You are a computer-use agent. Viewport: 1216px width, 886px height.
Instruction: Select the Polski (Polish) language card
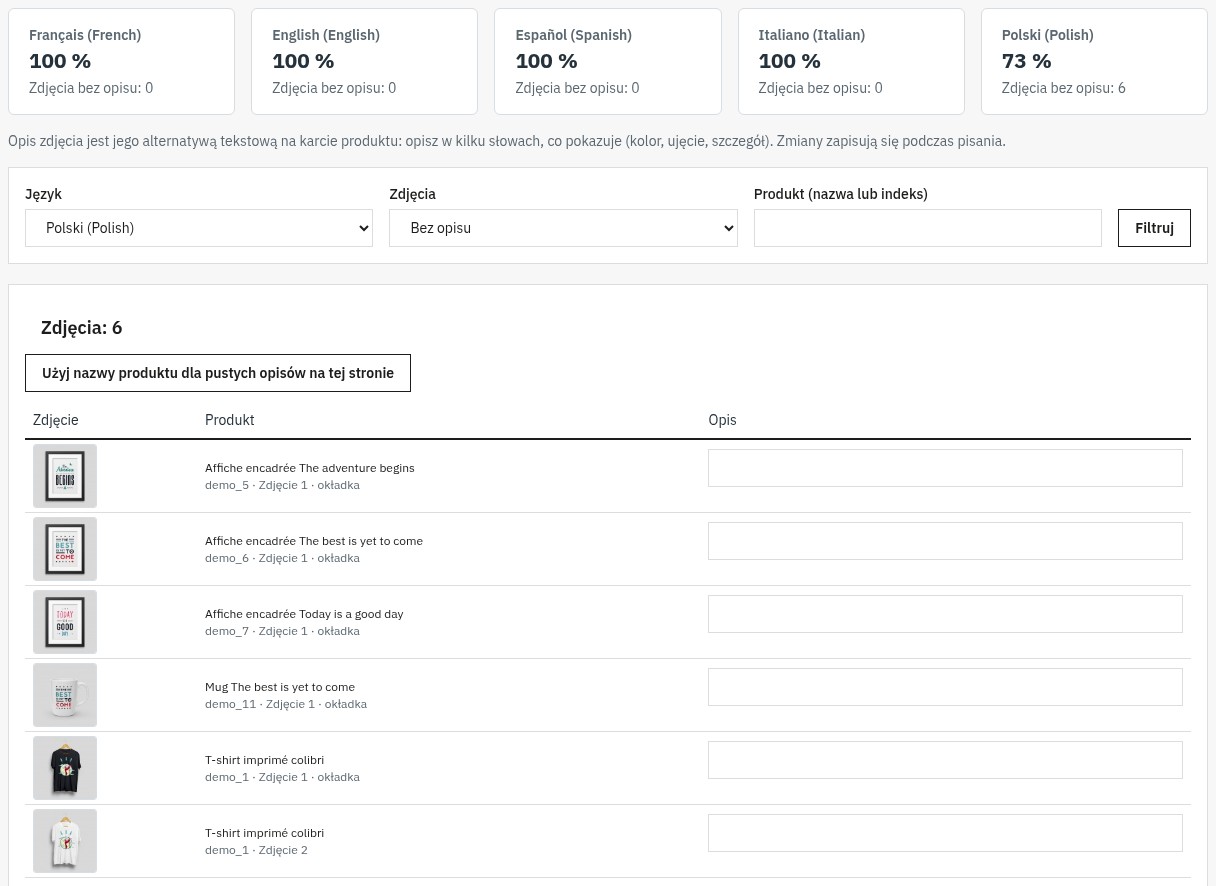tap(1094, 62)
